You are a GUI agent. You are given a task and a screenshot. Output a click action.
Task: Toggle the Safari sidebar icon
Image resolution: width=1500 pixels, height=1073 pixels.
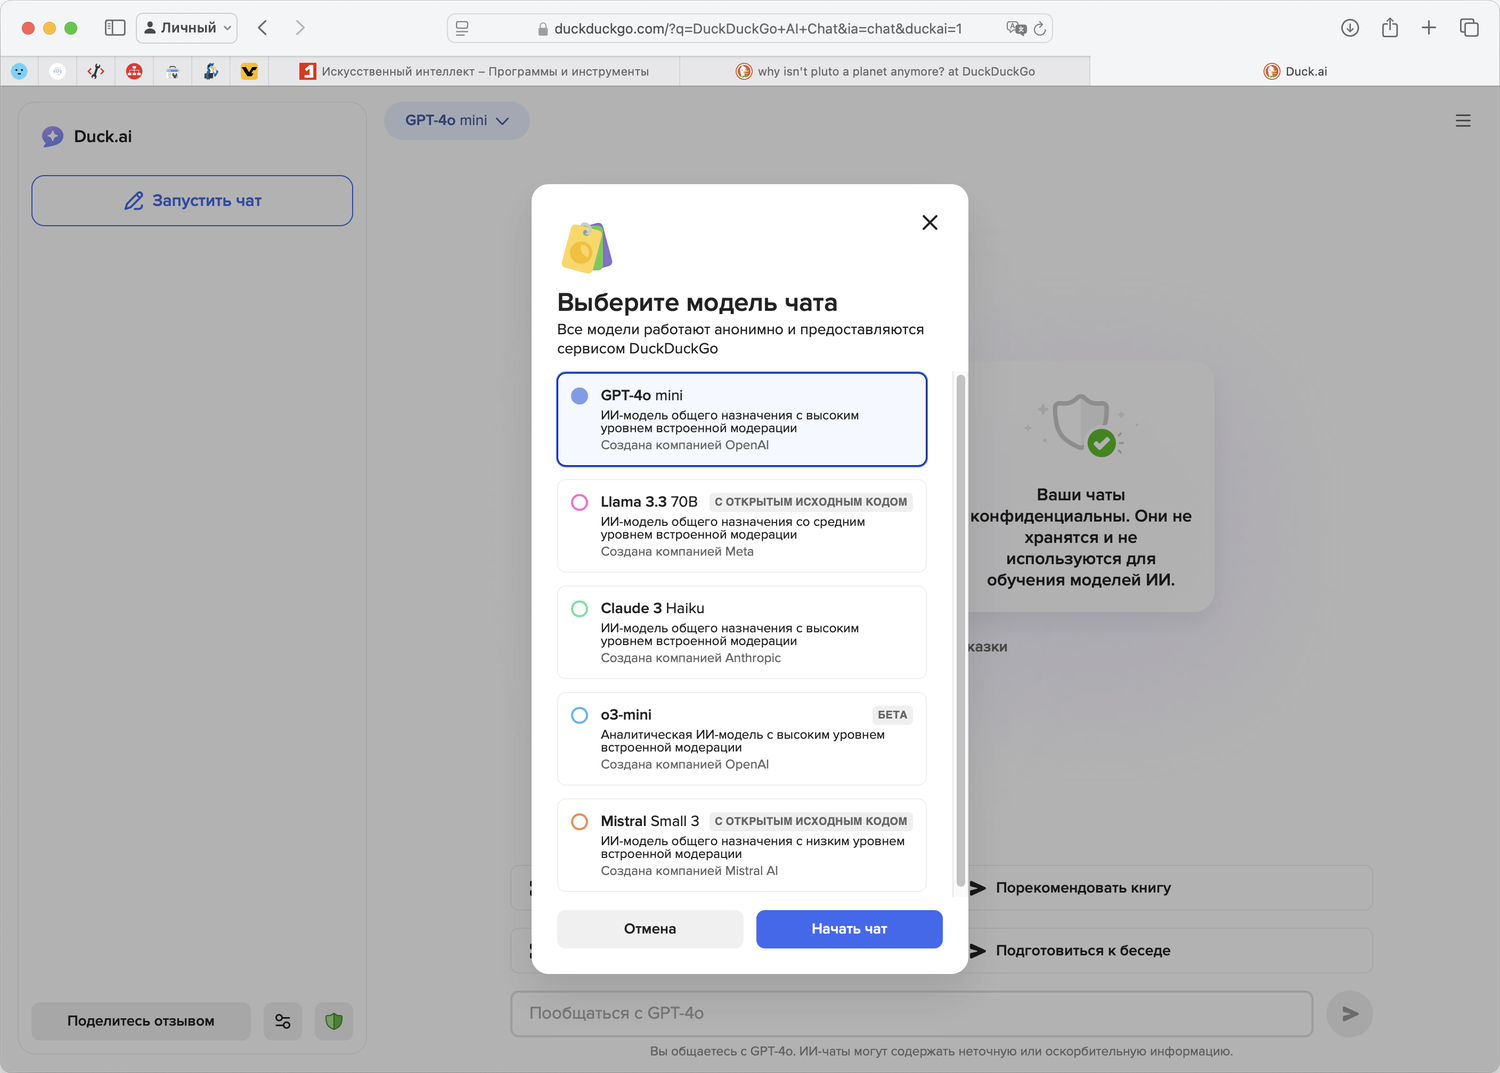click(x=115, y=28)
